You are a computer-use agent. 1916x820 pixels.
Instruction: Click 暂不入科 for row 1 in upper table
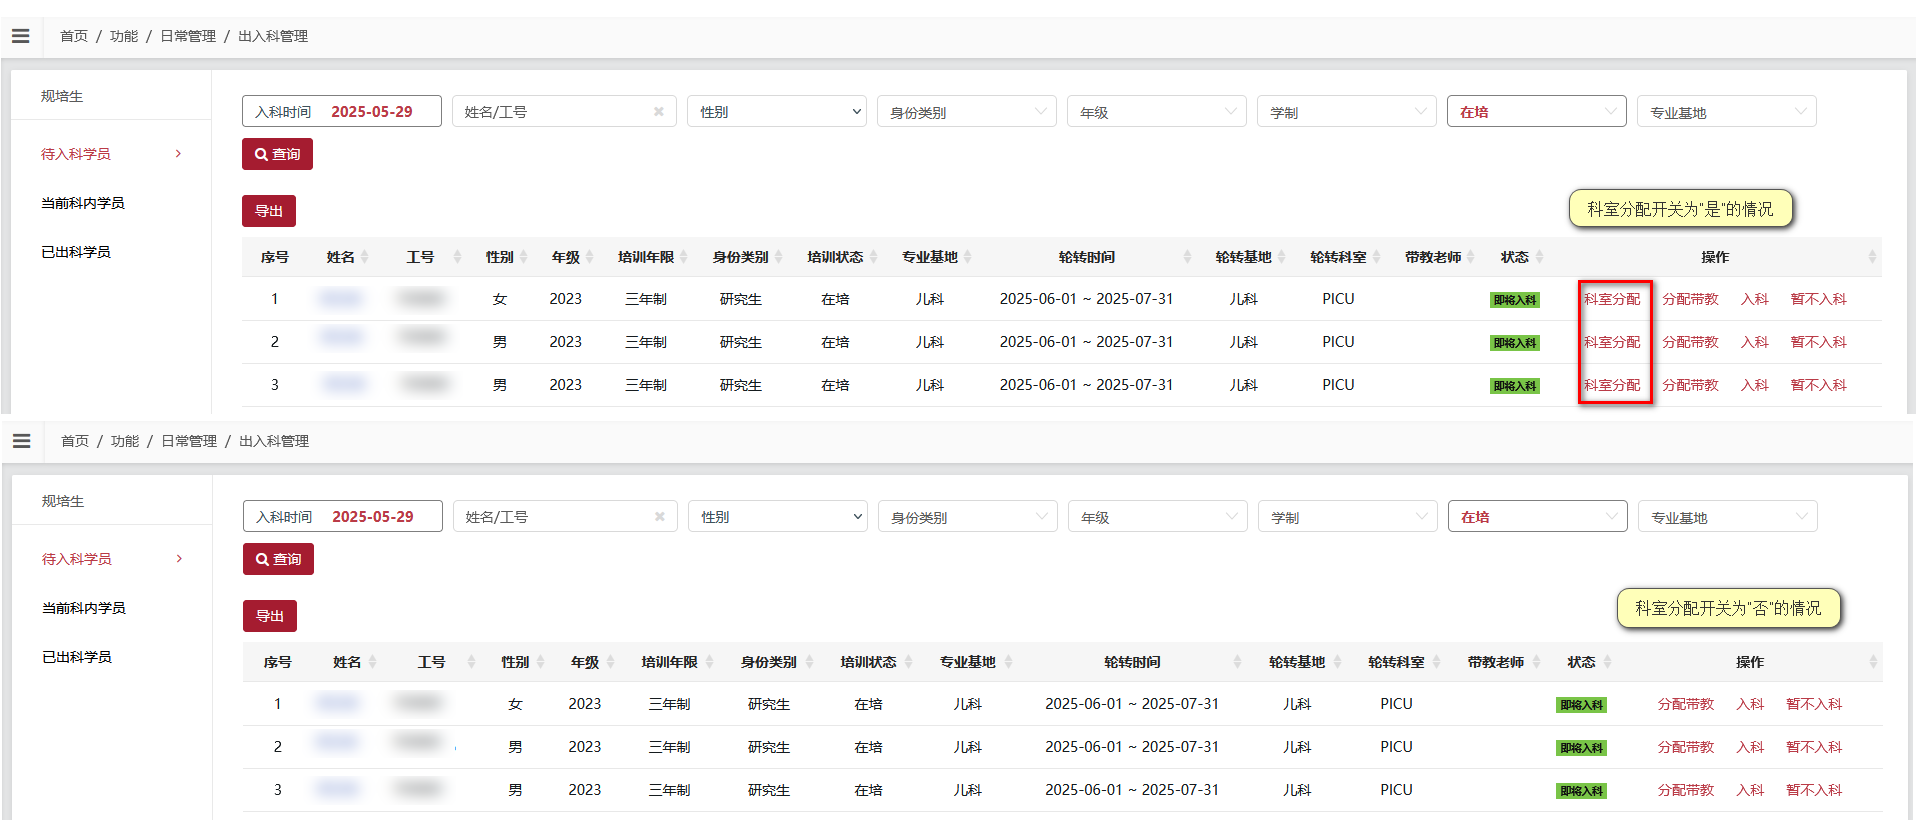(x=1818, y=299)
